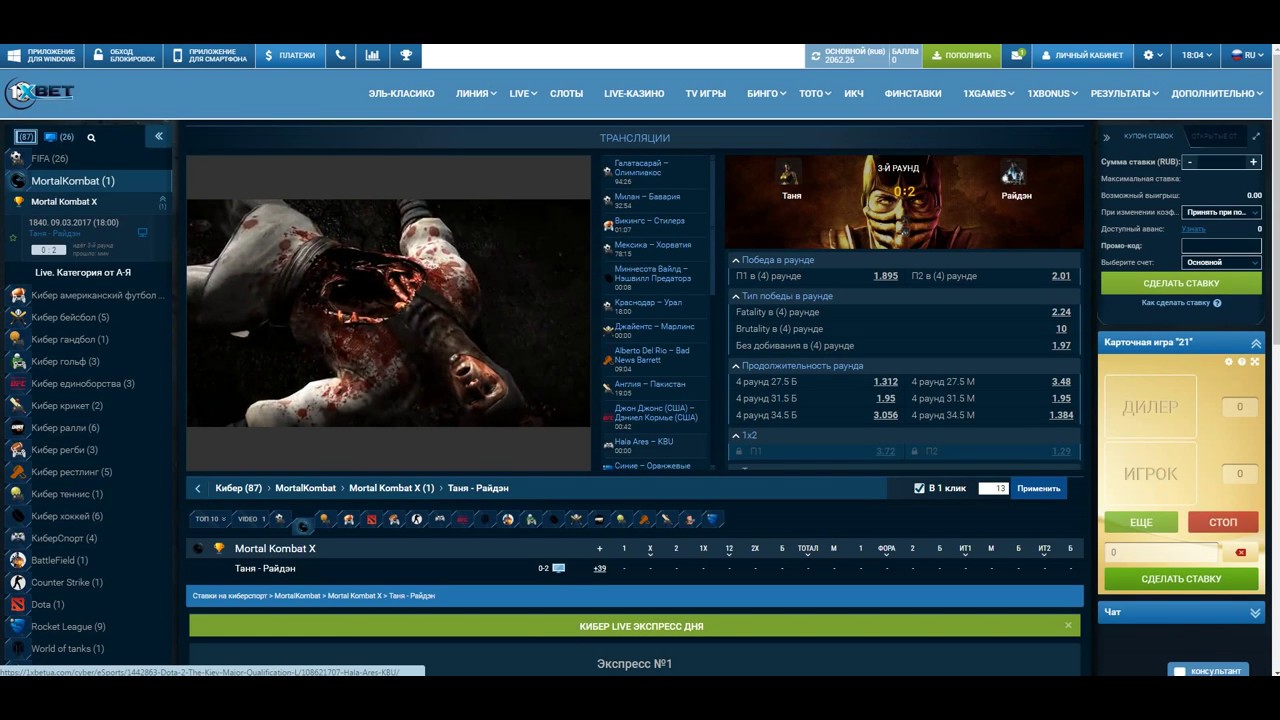
Task: Open card game 21 settings gear
Action: (x=1229, y=362)
